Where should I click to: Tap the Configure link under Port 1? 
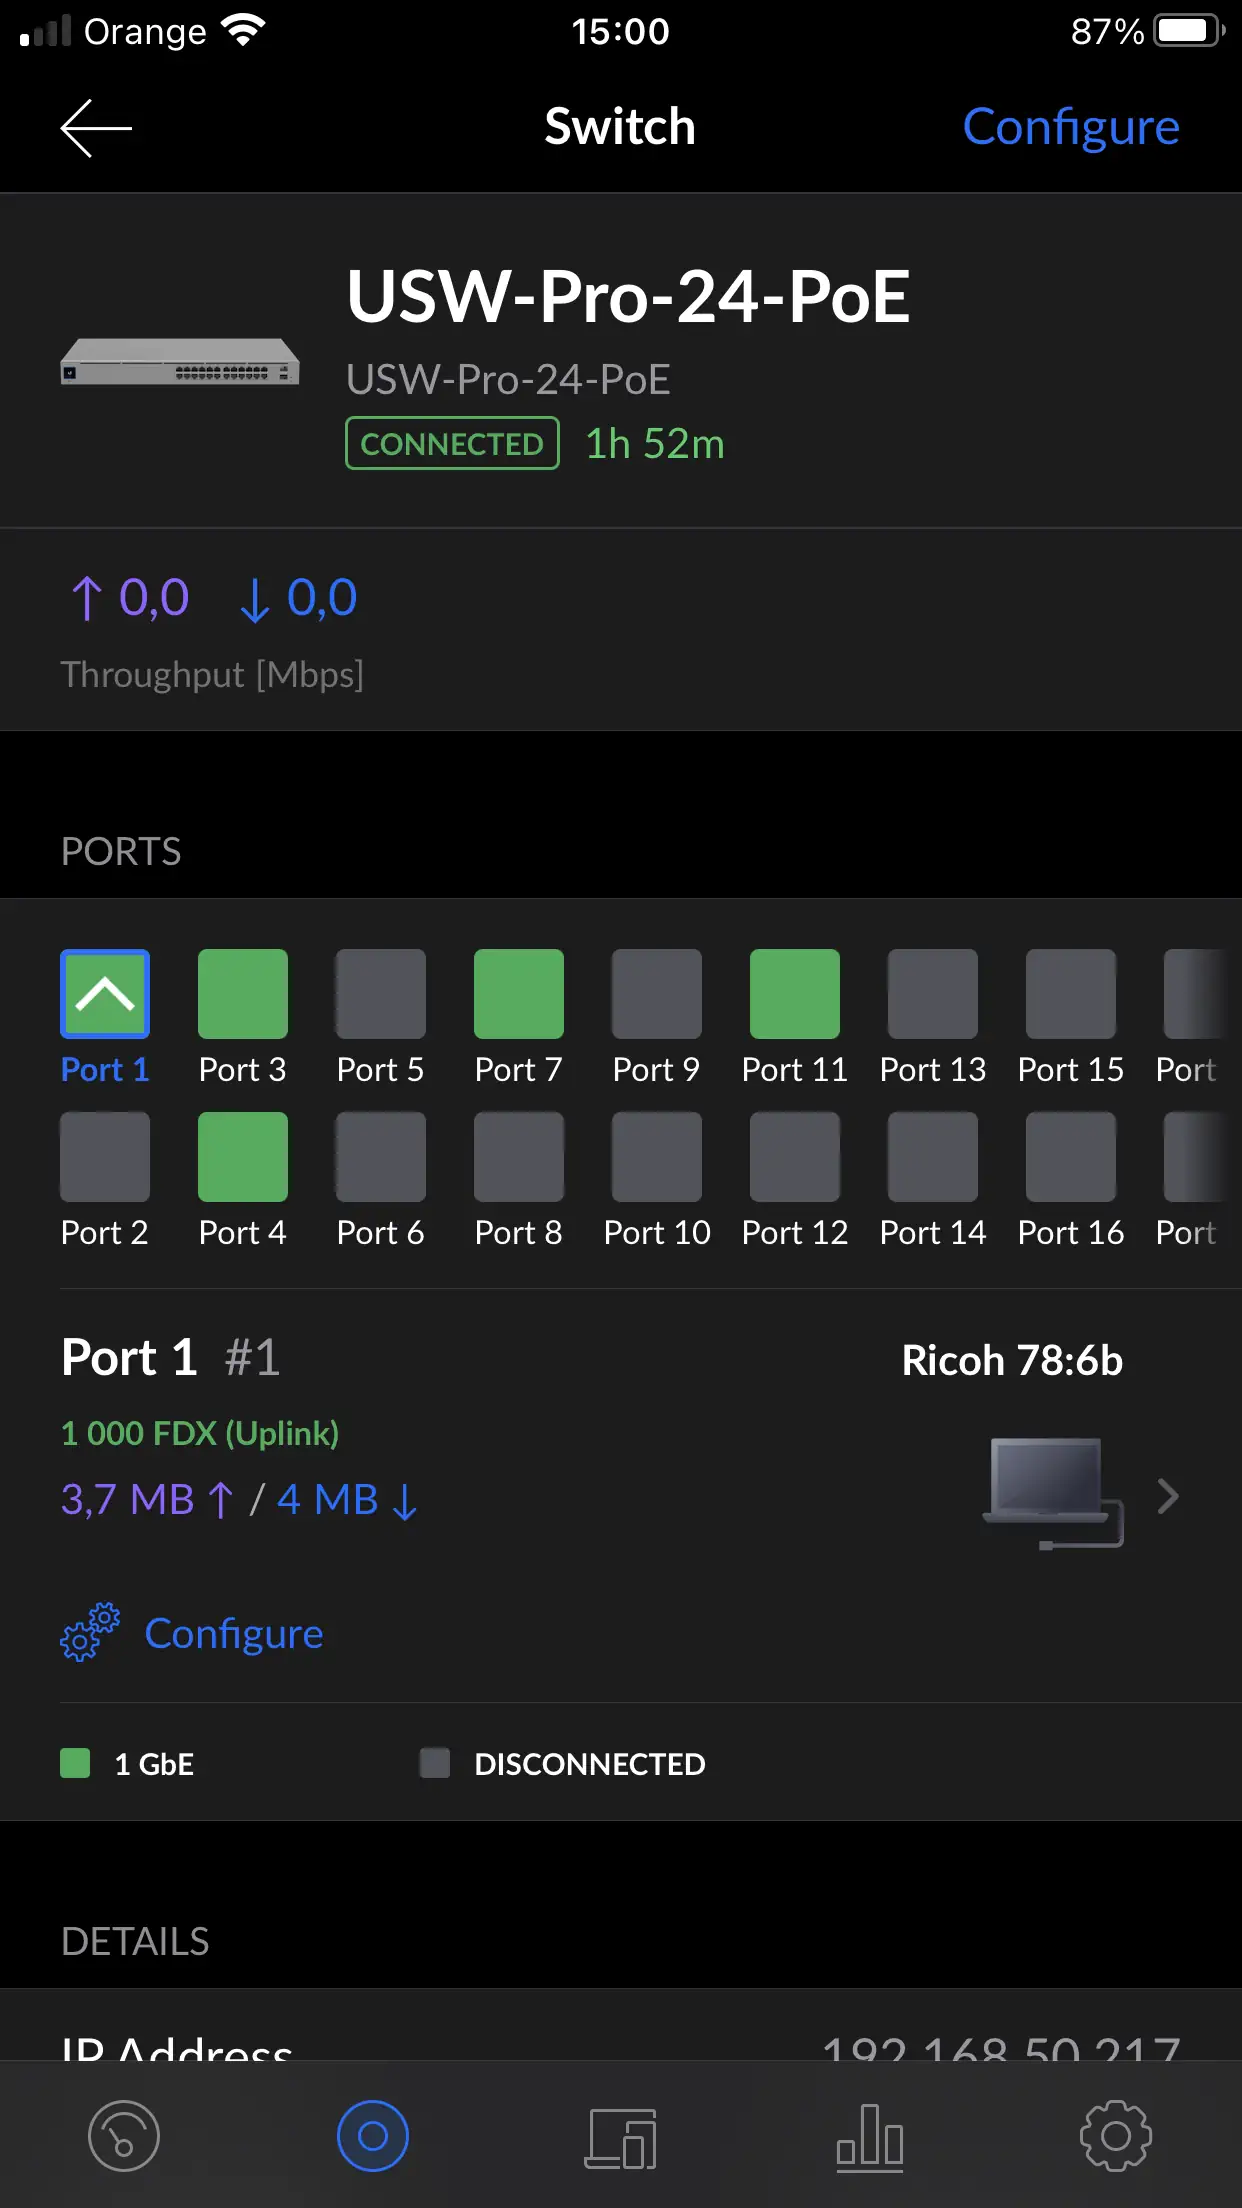pyautogui.click(x=234, y=1633)
